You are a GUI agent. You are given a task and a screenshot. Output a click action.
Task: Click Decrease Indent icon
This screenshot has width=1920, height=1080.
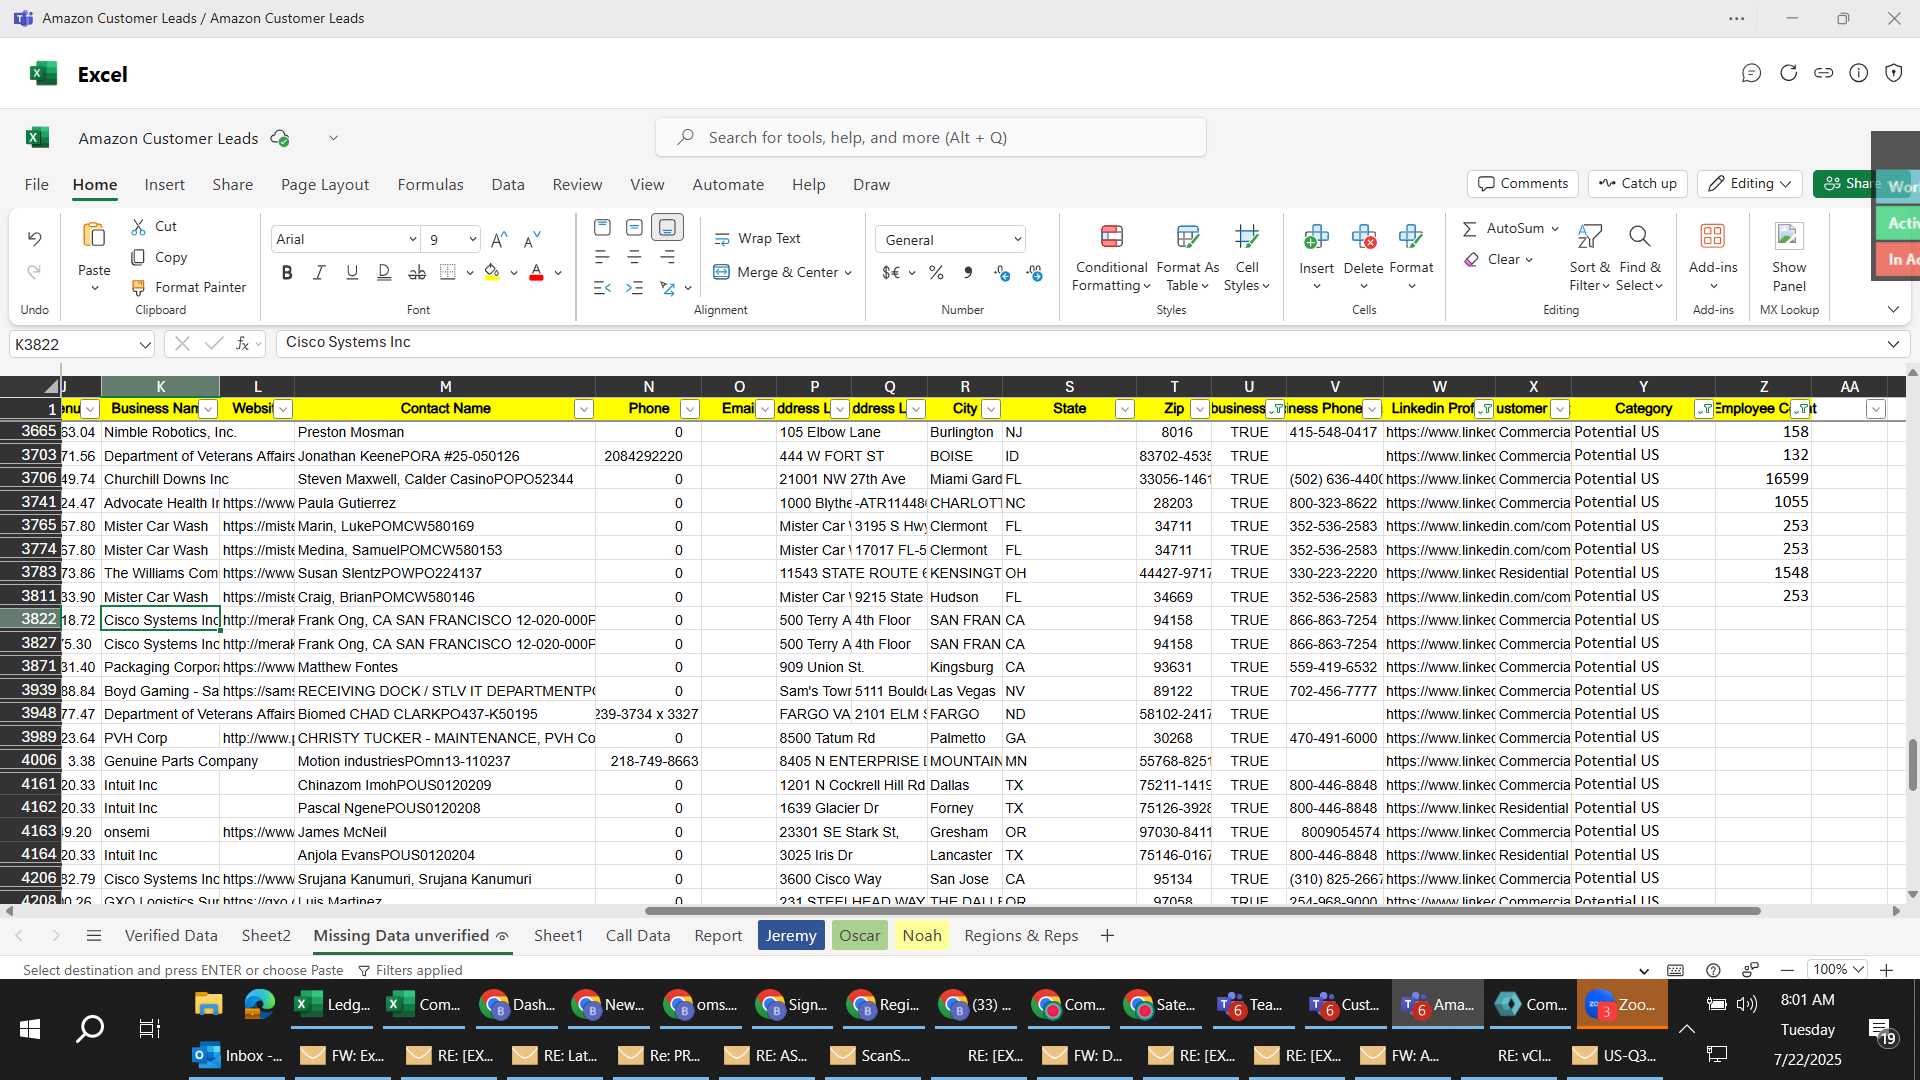coord(602,288)
